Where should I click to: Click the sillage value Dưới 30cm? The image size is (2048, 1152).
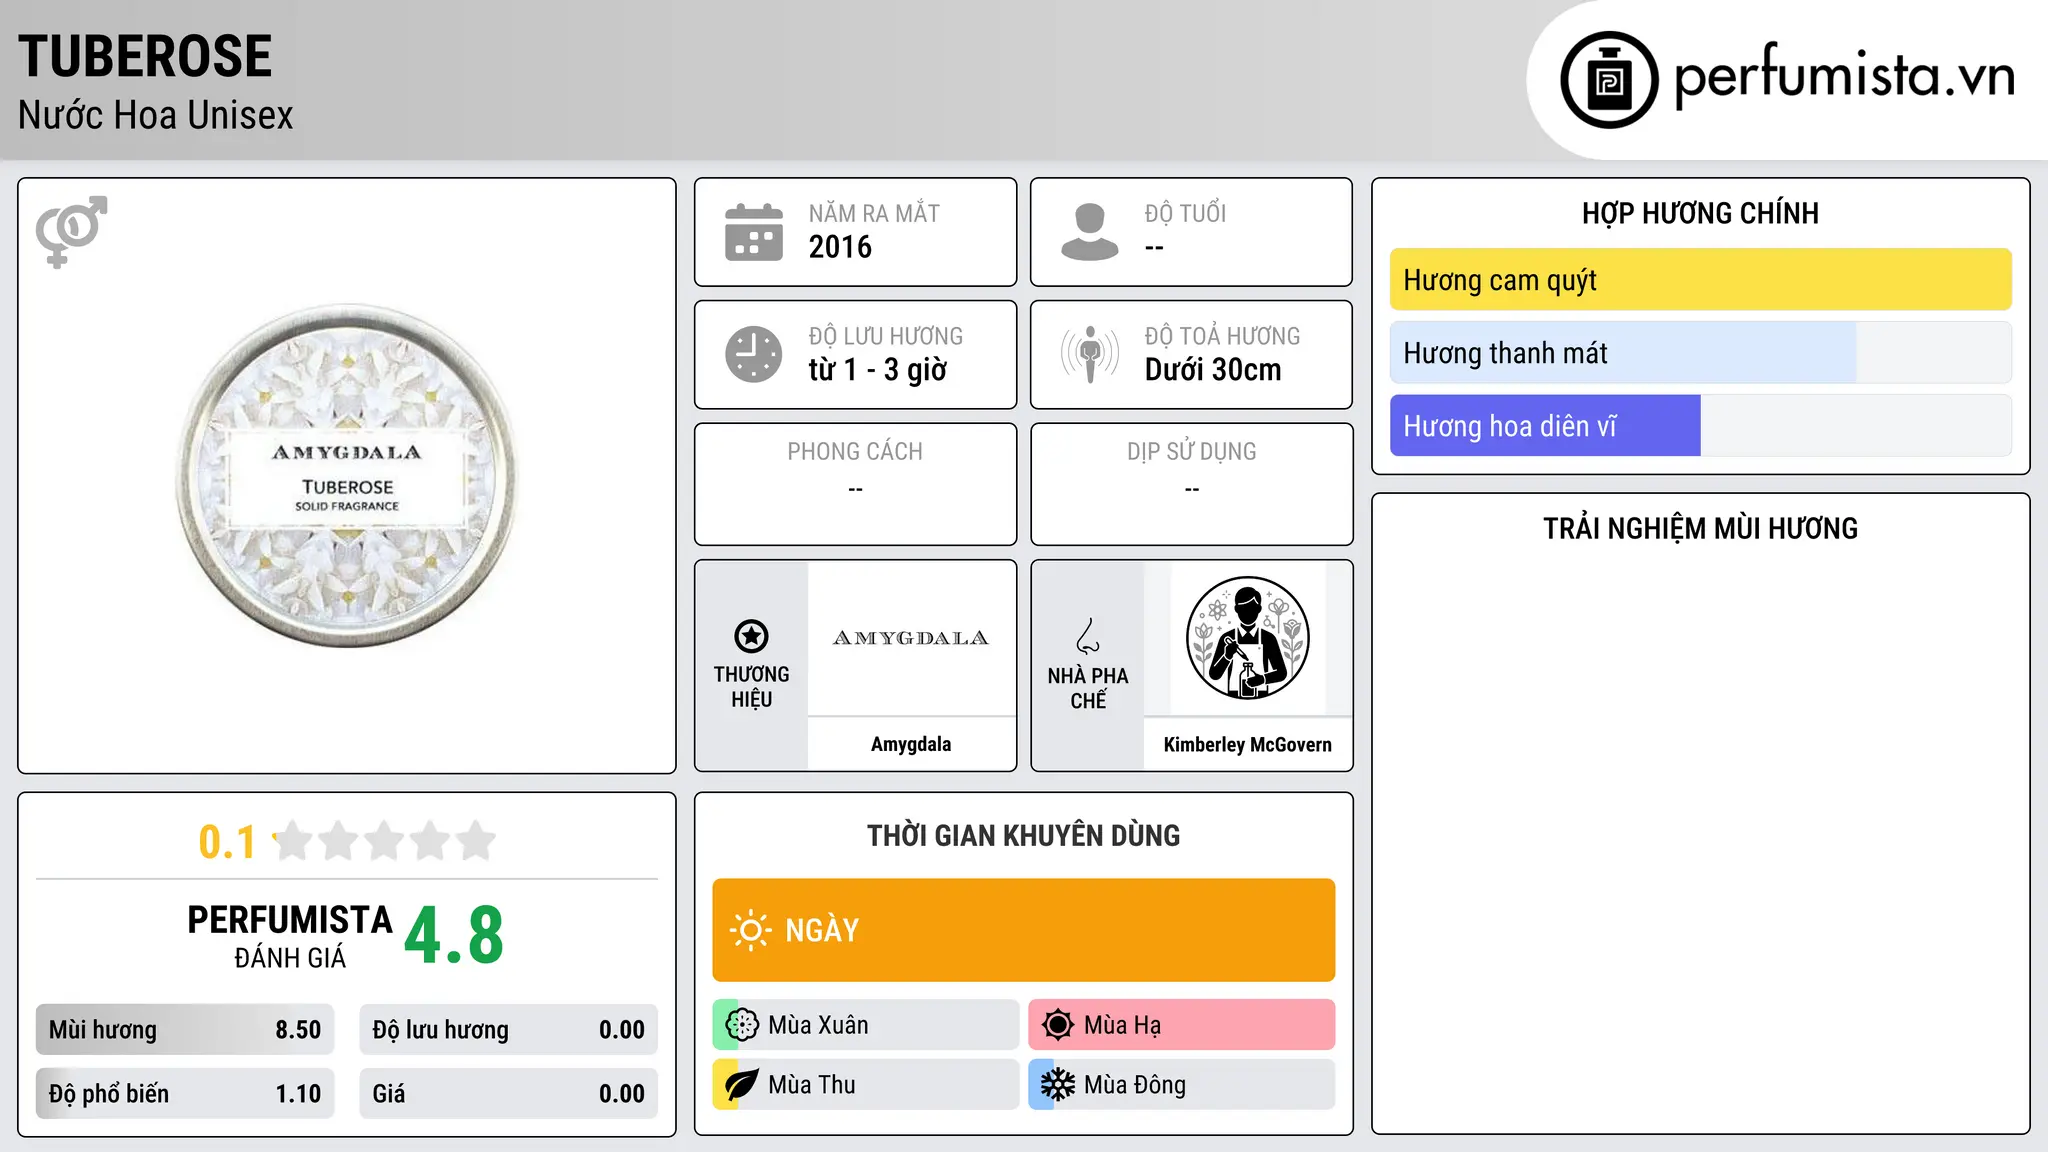[1213, 370]
